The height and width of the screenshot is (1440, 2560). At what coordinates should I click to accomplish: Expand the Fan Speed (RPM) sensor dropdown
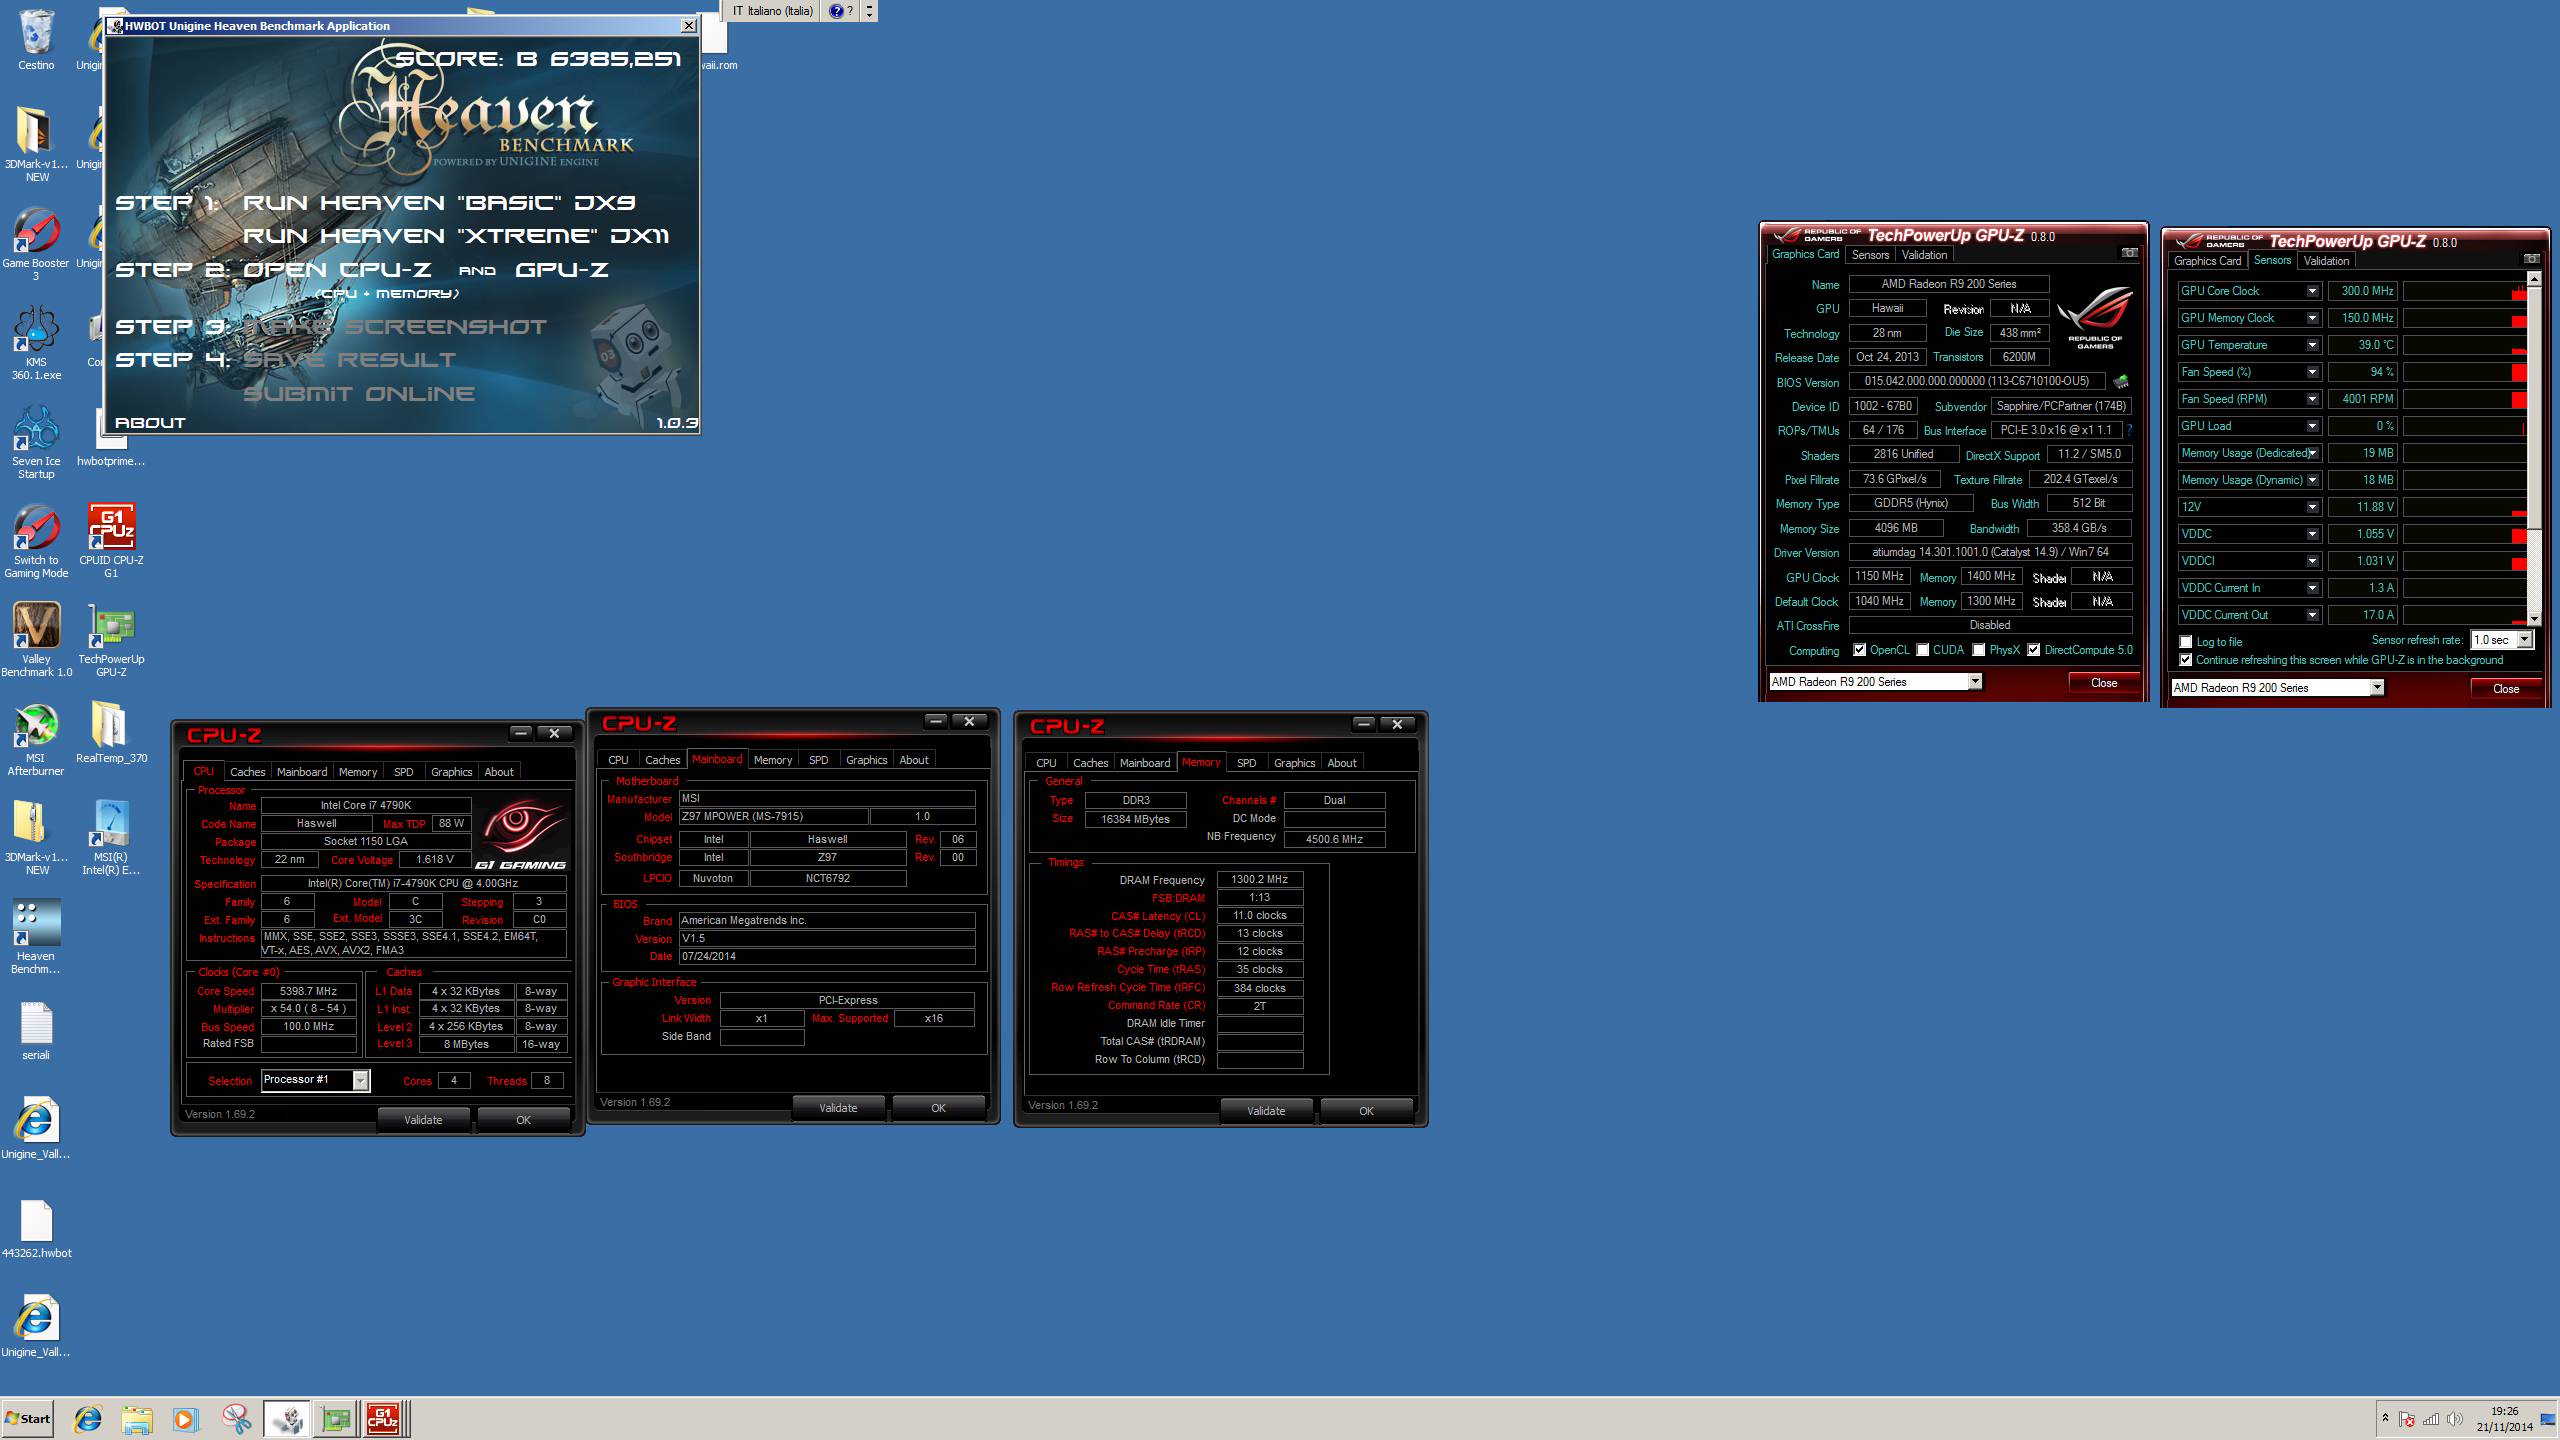click(2312, 399)
